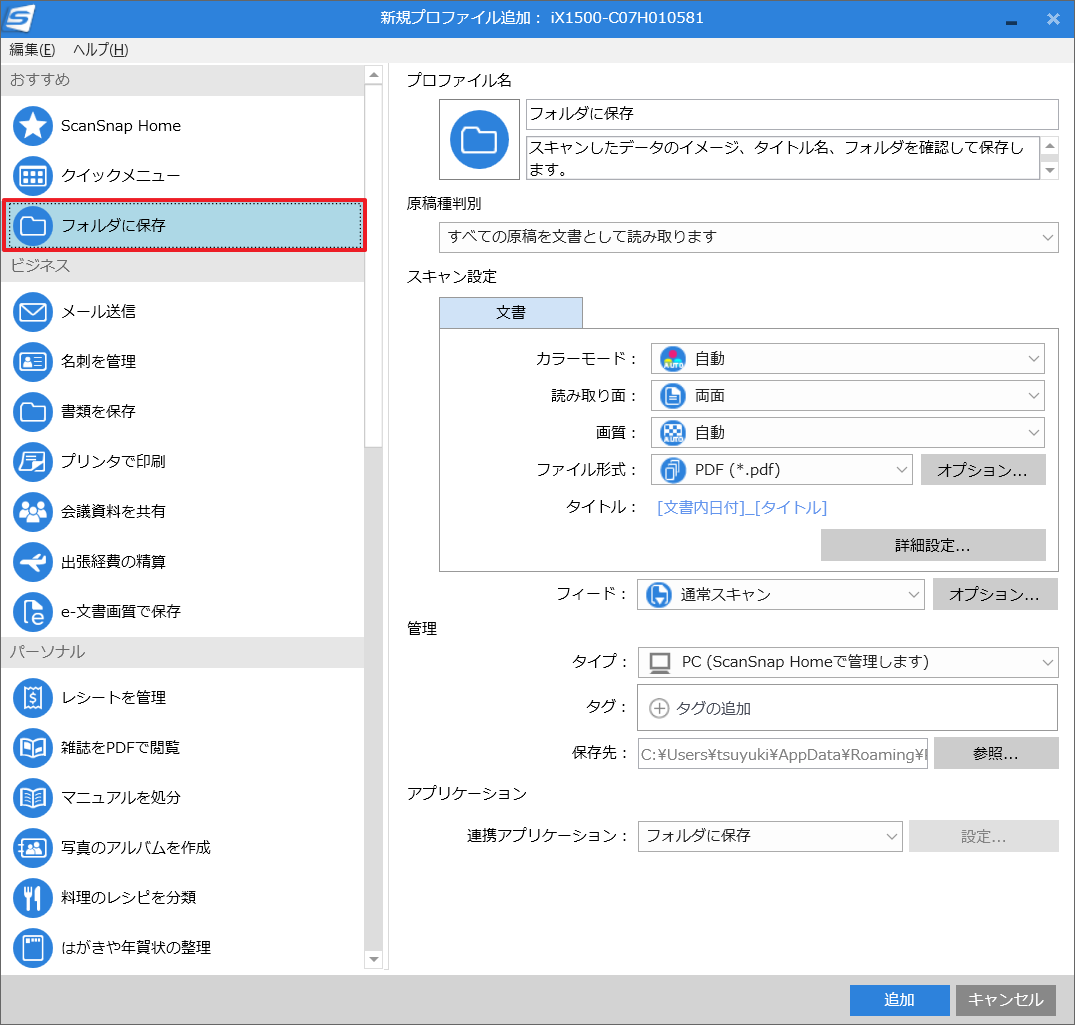Choose the クイックメニュー grid icon
1075x1025 pixels.
click(x=32, y=176)
